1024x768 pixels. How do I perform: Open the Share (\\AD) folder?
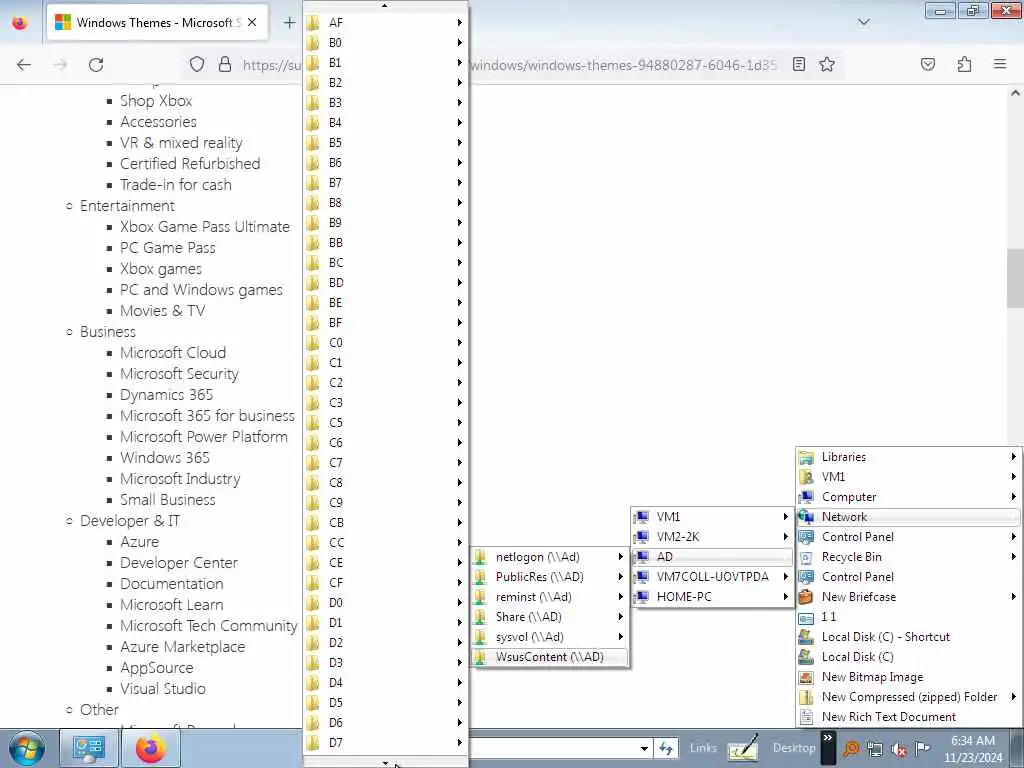(549, 617)
